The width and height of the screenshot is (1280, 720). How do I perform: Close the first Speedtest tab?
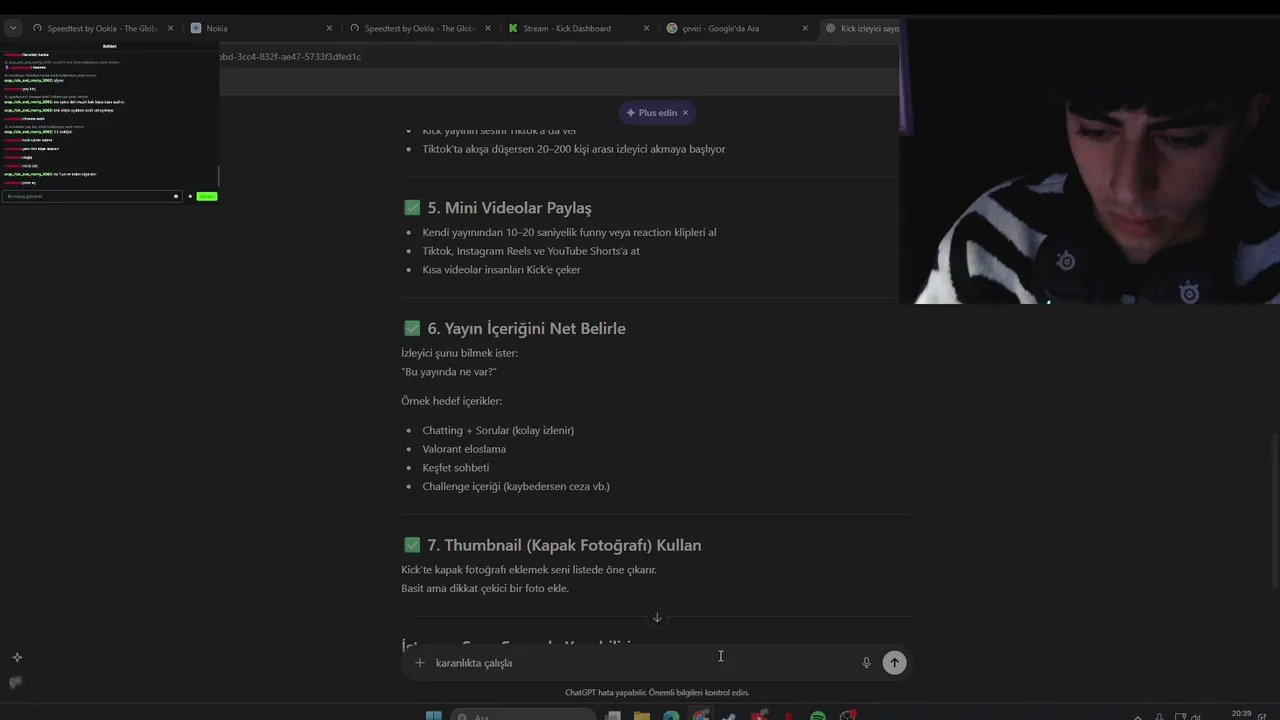170,28
